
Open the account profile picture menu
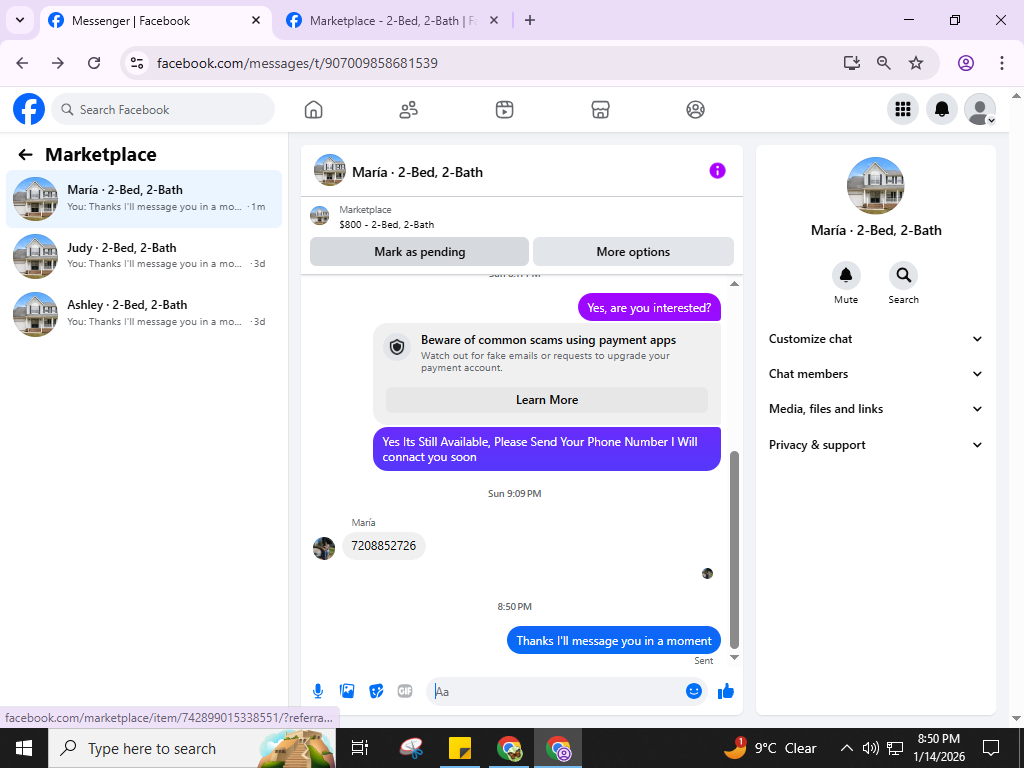[x=980, y=109]
